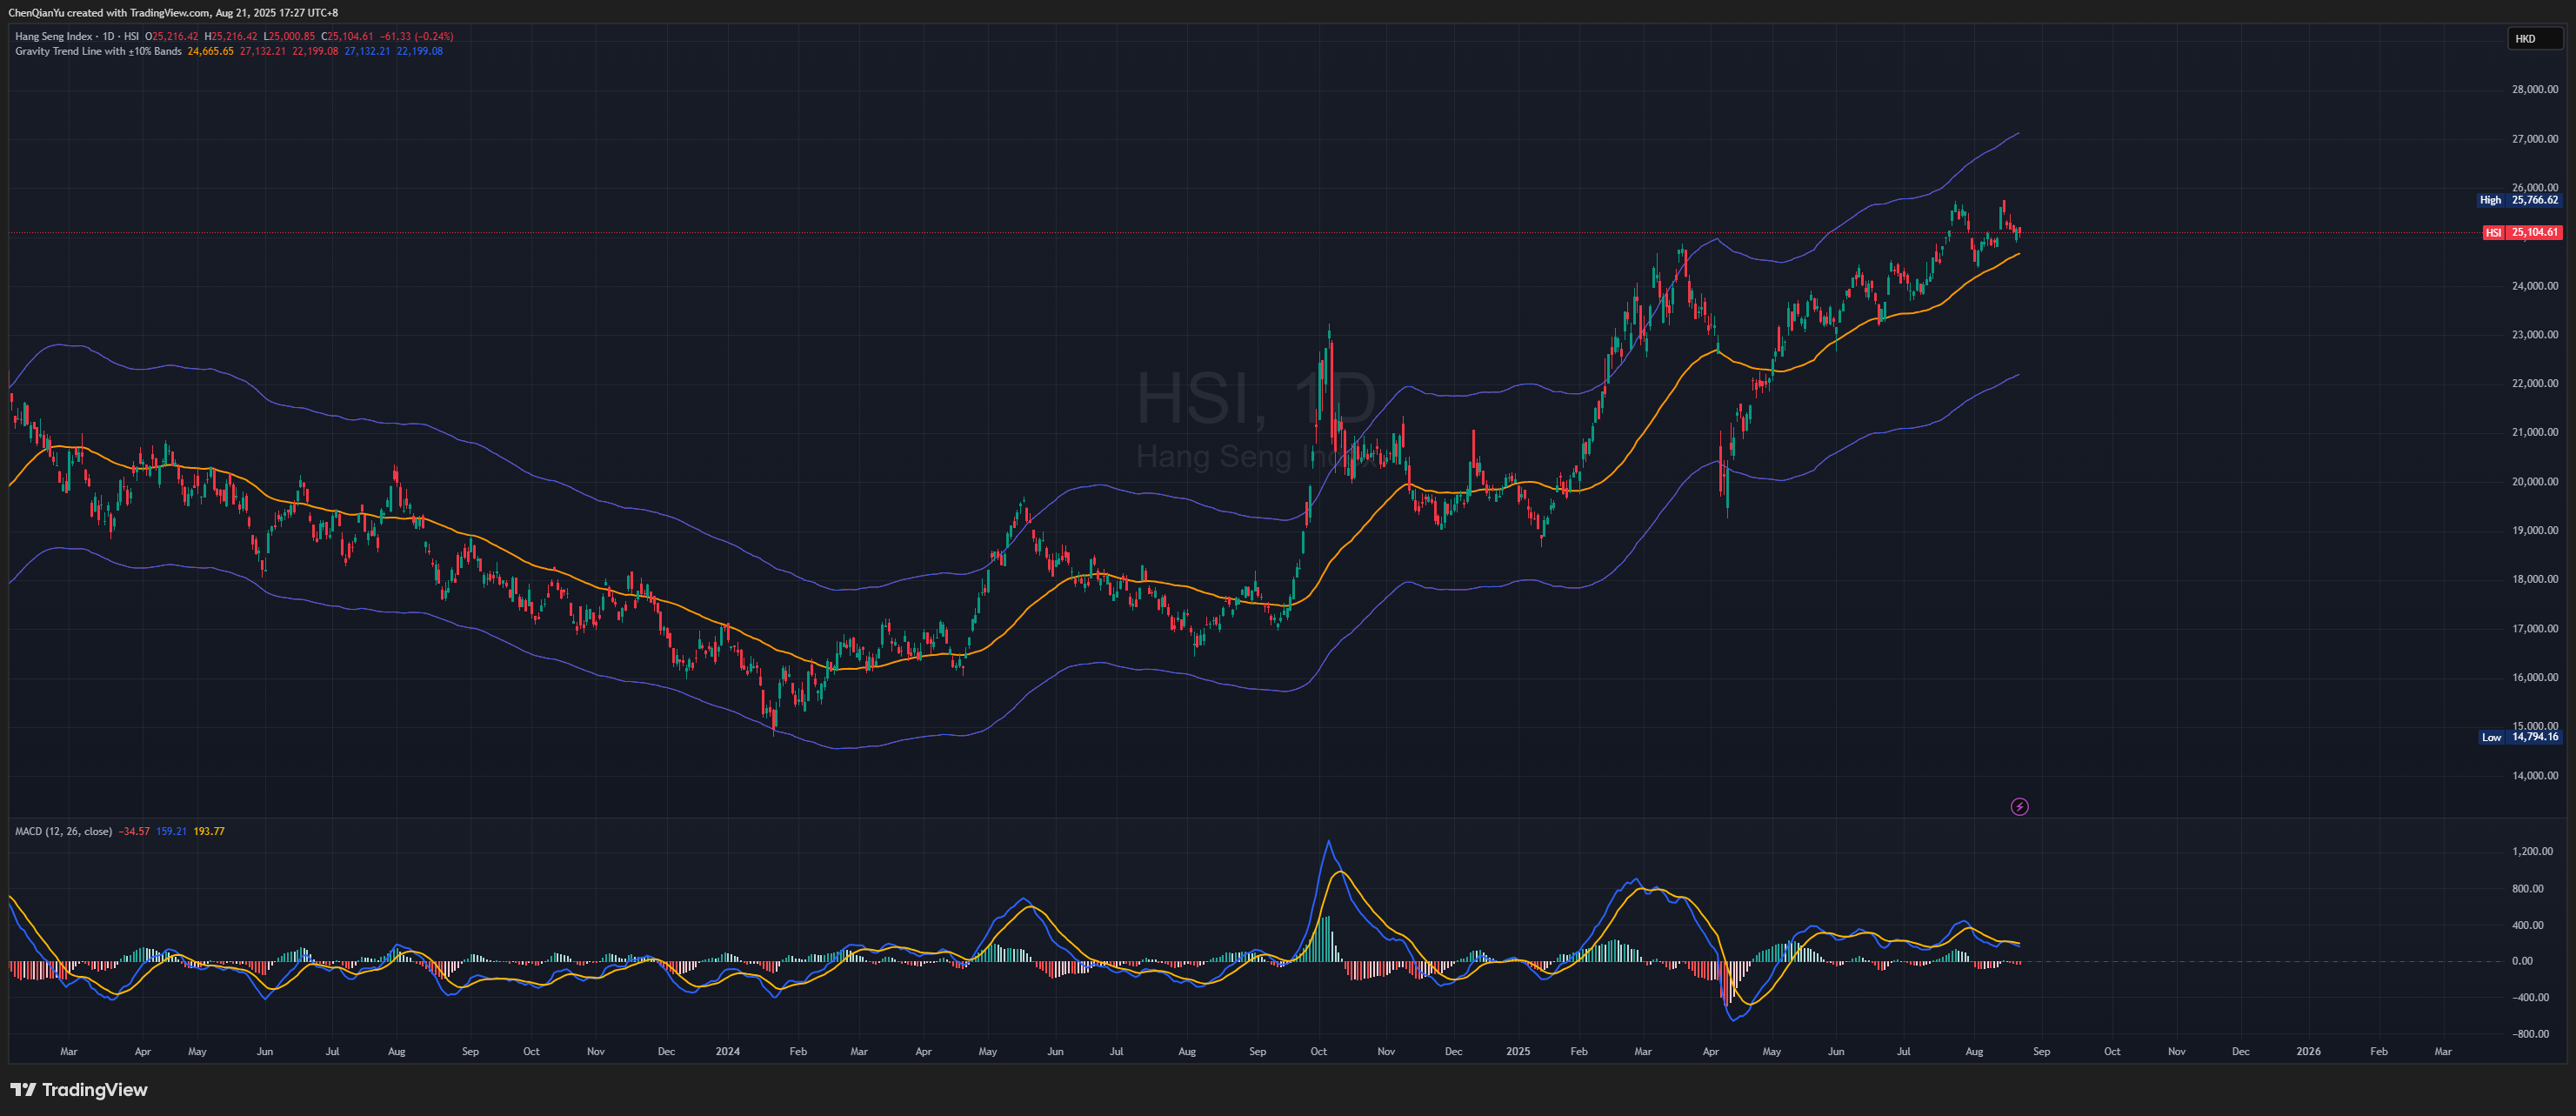Click the snapshot header text "ChenQianYu created with TradingView.com"
The image size is (2576, 1116).
pos(109,13)
